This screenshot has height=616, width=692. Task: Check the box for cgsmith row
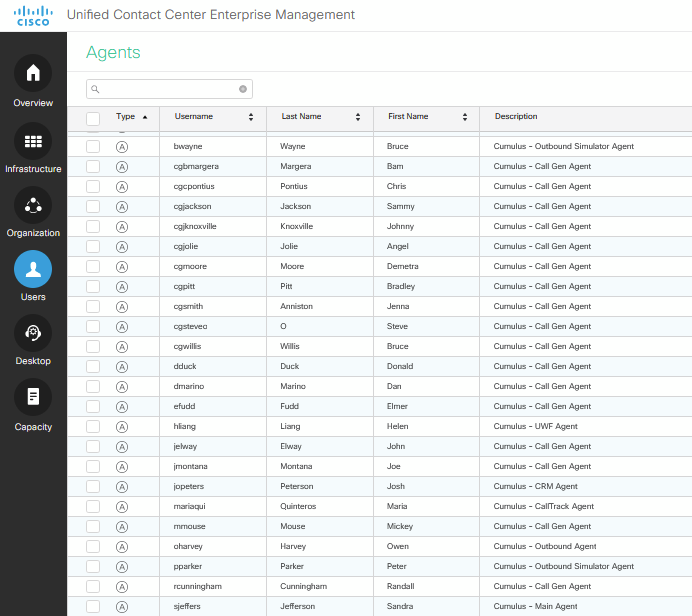93,306
